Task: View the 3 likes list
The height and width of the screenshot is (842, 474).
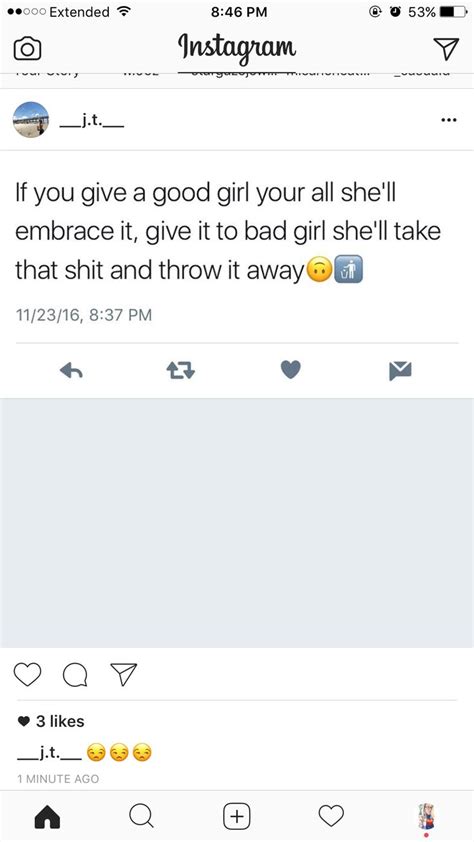Action: pyautogui.click(x=51, y=721)
